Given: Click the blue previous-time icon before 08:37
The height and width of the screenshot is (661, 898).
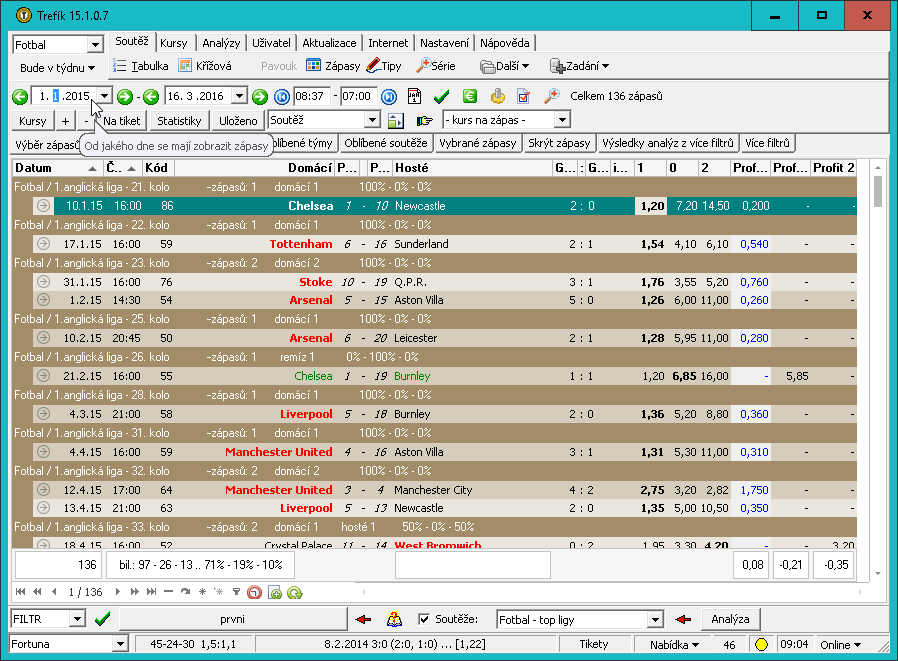Looking at the screenshot, I should tap(281, 97).
